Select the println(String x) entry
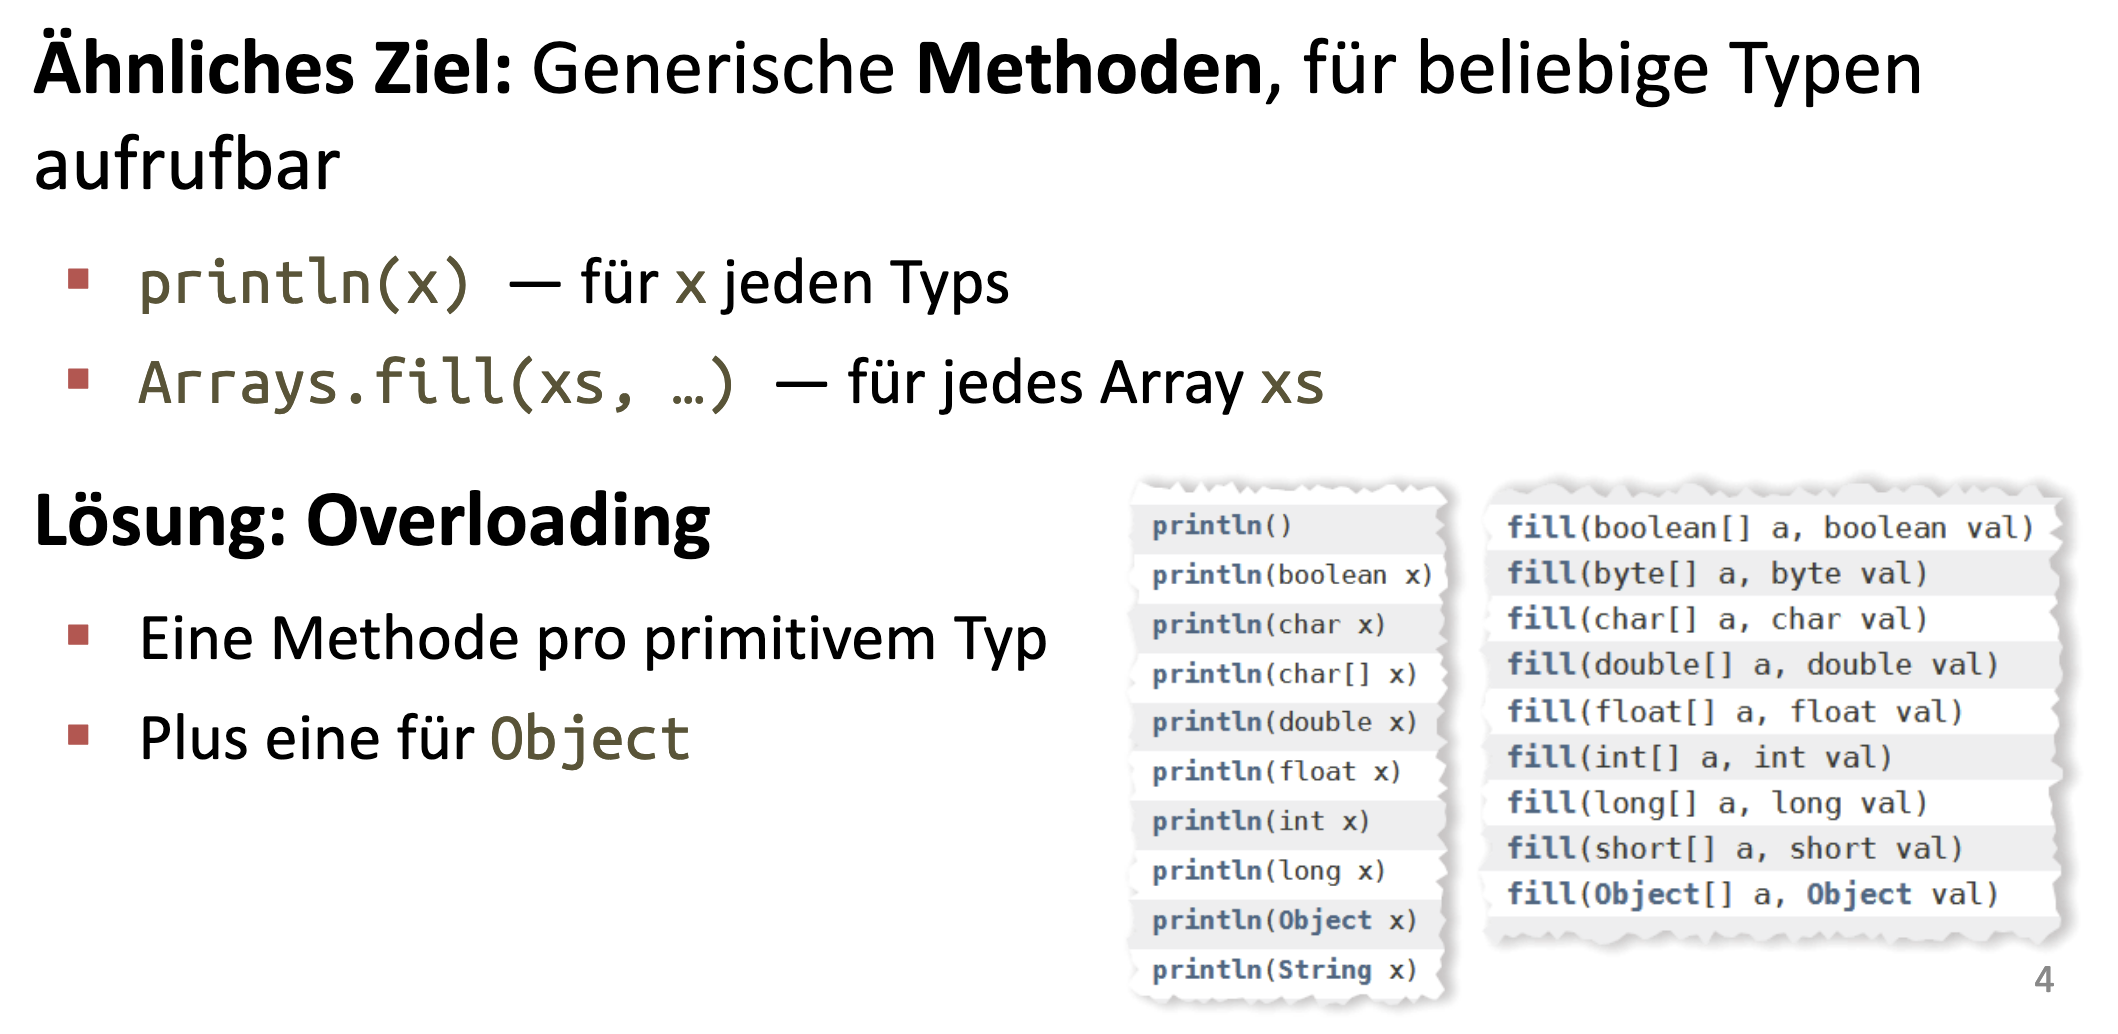 point(1283,969)
